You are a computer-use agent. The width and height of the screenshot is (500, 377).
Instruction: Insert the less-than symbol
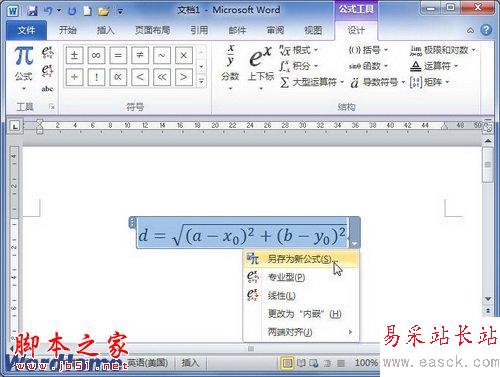(x=140, y=77)
